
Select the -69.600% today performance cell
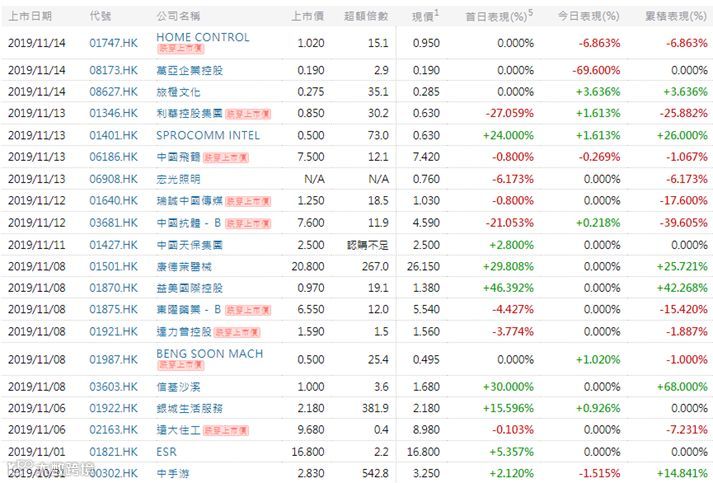(596, 70)
